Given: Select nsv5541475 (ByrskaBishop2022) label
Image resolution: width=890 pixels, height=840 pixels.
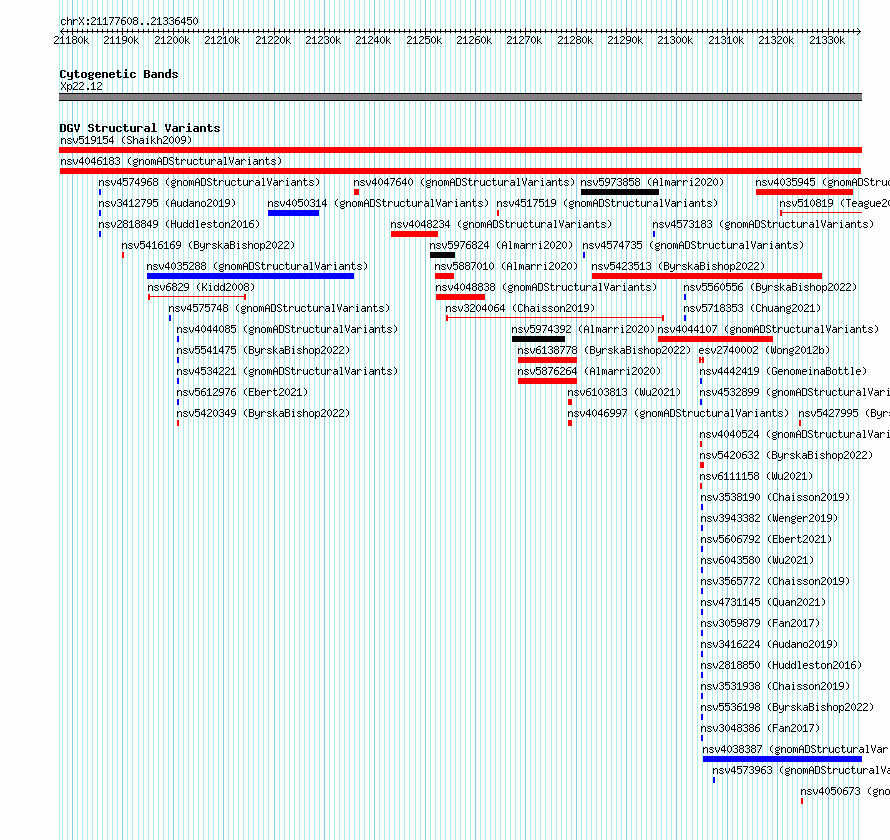Looking at the screenshot, I should [263, 350].
